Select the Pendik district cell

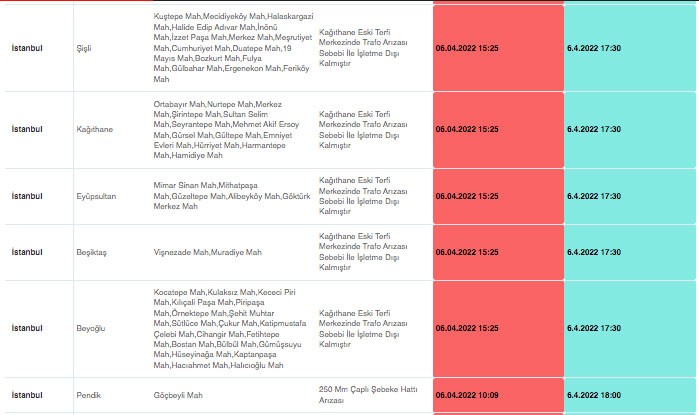pyautogui.click(x=89, y=395)
